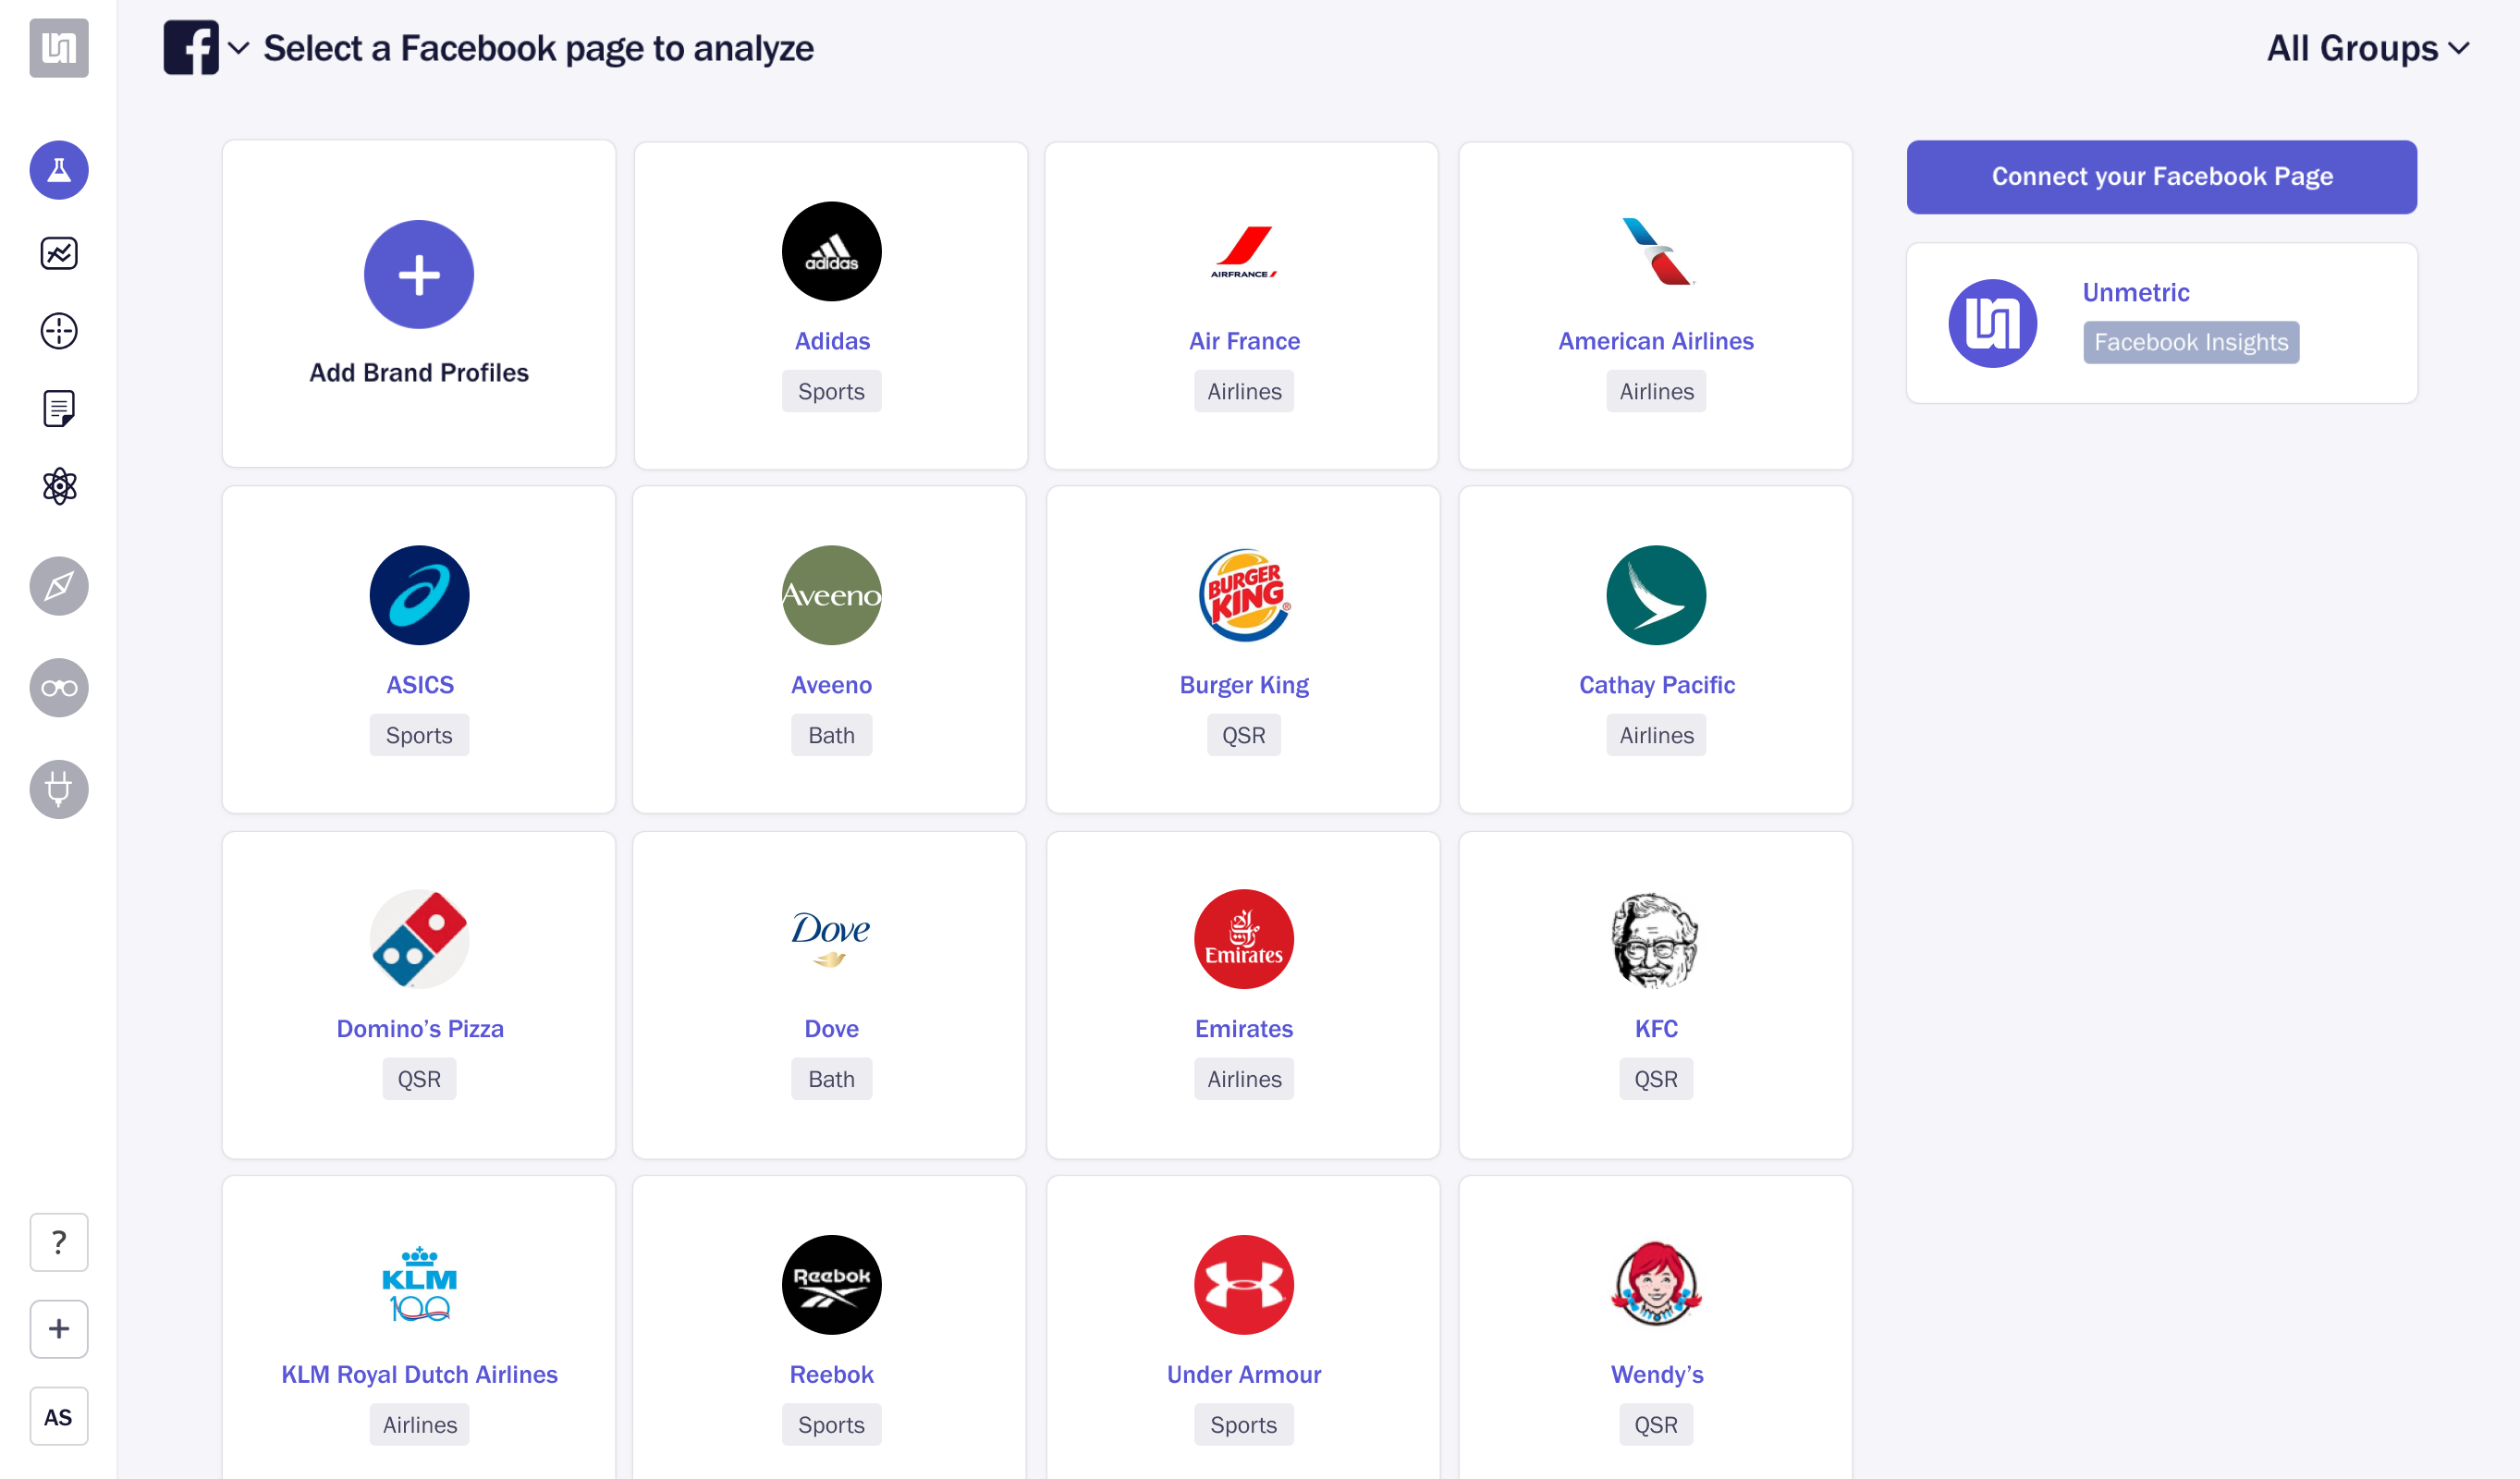Viewport: 2520px width, 1479px height.
Task: Open the plug integrations sidebar icon
Action: coord(59,790)
